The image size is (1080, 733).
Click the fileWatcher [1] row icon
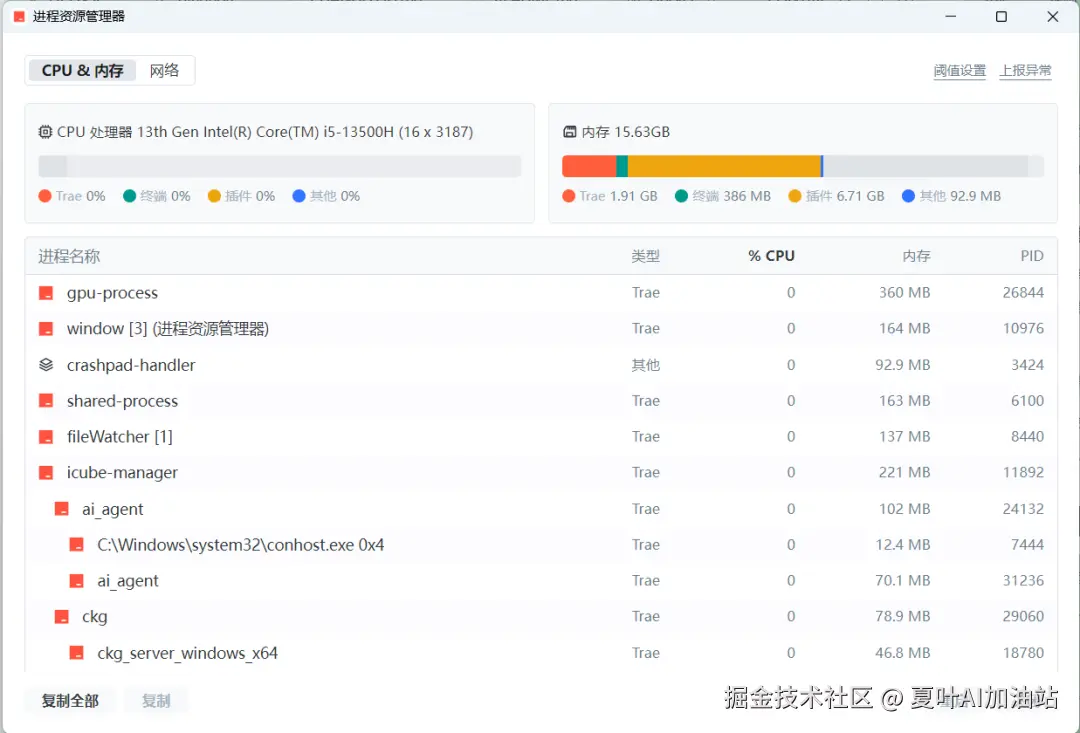pos(46,437)
